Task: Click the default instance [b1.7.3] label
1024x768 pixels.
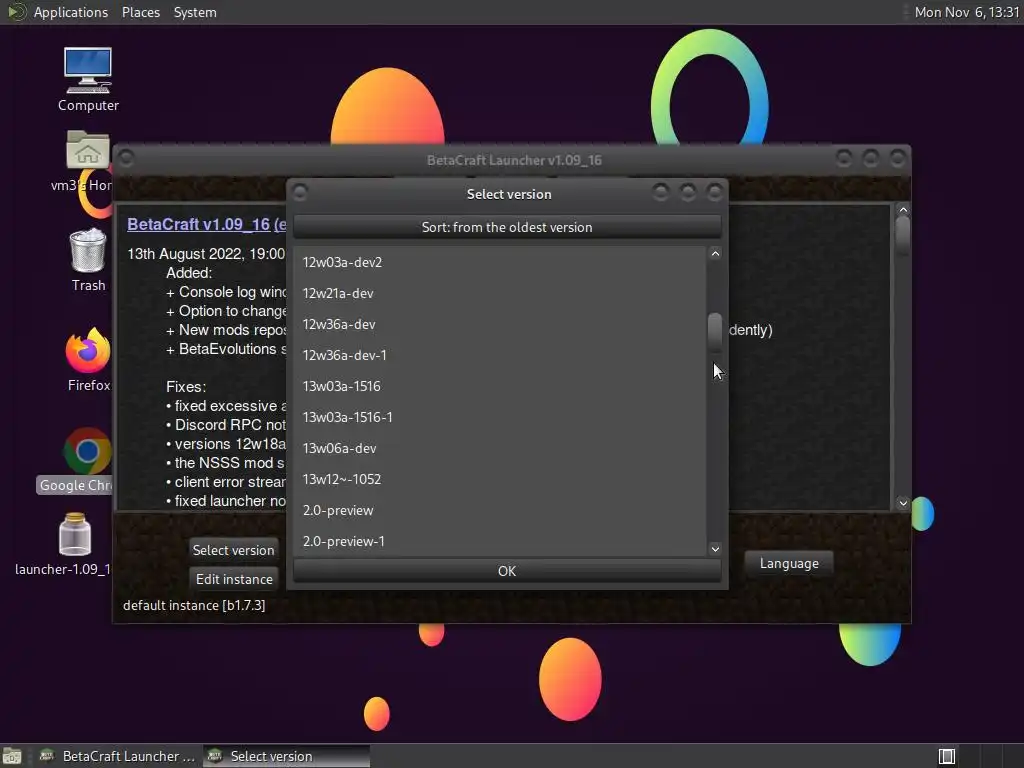Action: (194, 605)
